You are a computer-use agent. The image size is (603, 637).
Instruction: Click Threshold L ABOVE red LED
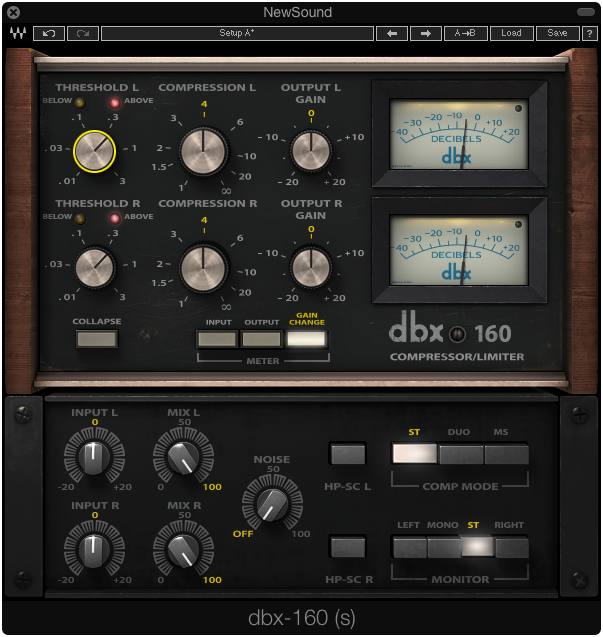pyautogui.click(x=115, y=103)
